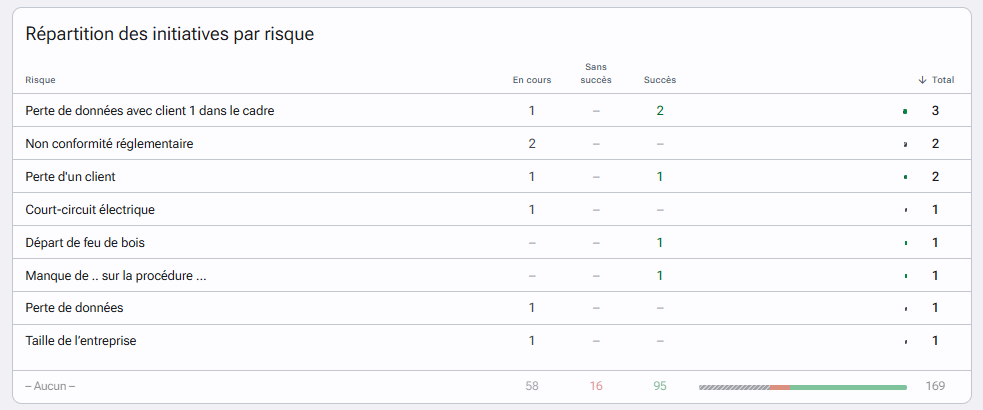Screen dimensions: 983x410
Task: Click the sort arrow beside Total
Action: (x=922, y=80)
